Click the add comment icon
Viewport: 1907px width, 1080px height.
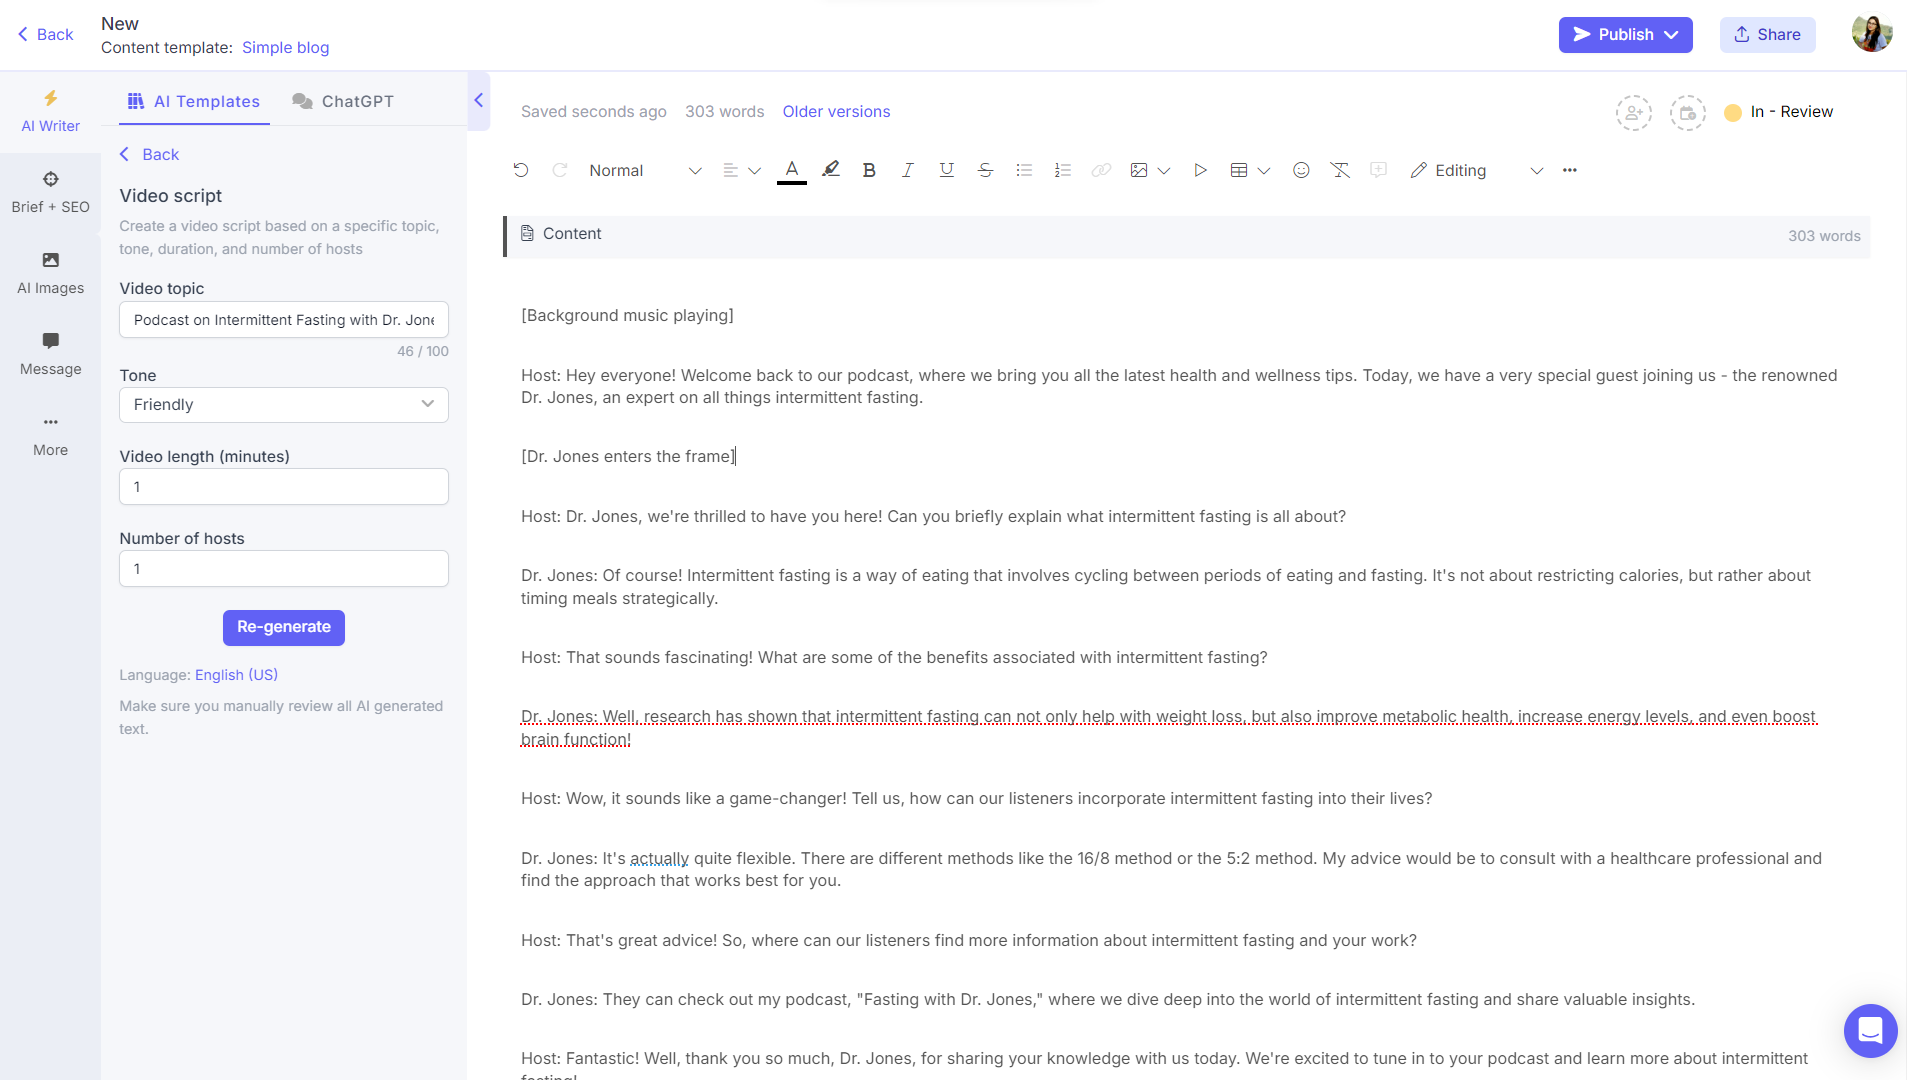click(x=1379, y=170)
